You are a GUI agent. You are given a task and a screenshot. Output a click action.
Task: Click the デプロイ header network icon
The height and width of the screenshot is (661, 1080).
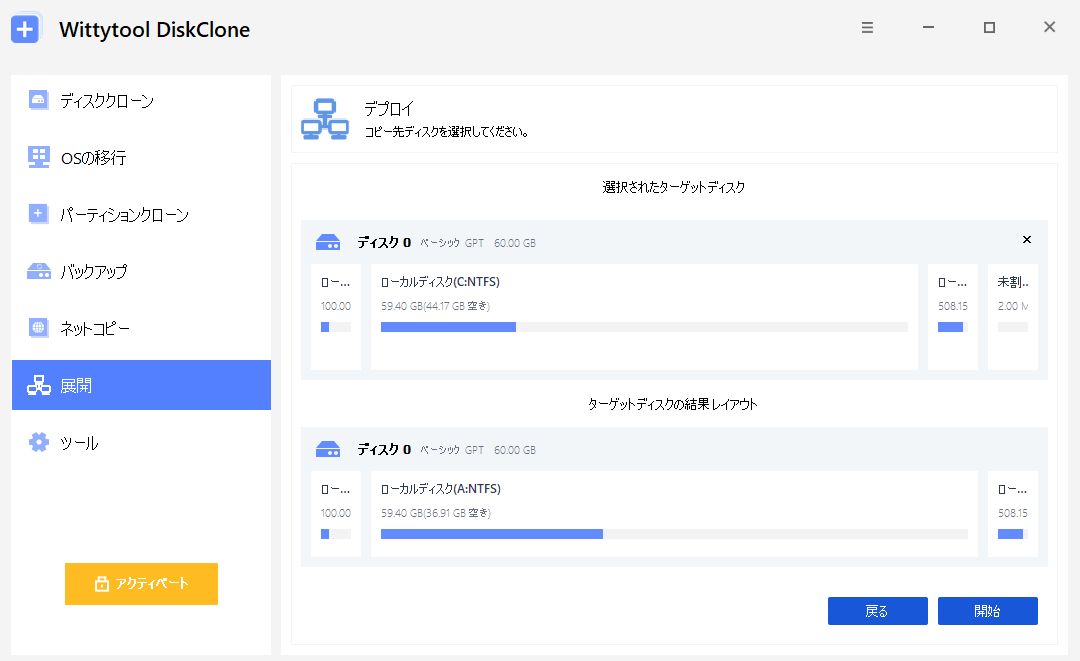[324, 119]
